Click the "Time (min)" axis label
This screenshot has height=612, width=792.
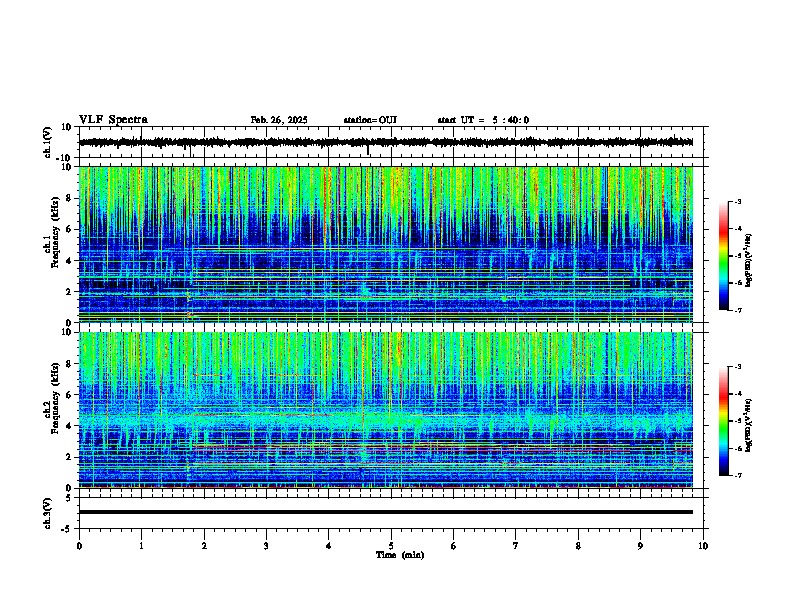pos(400,555)
